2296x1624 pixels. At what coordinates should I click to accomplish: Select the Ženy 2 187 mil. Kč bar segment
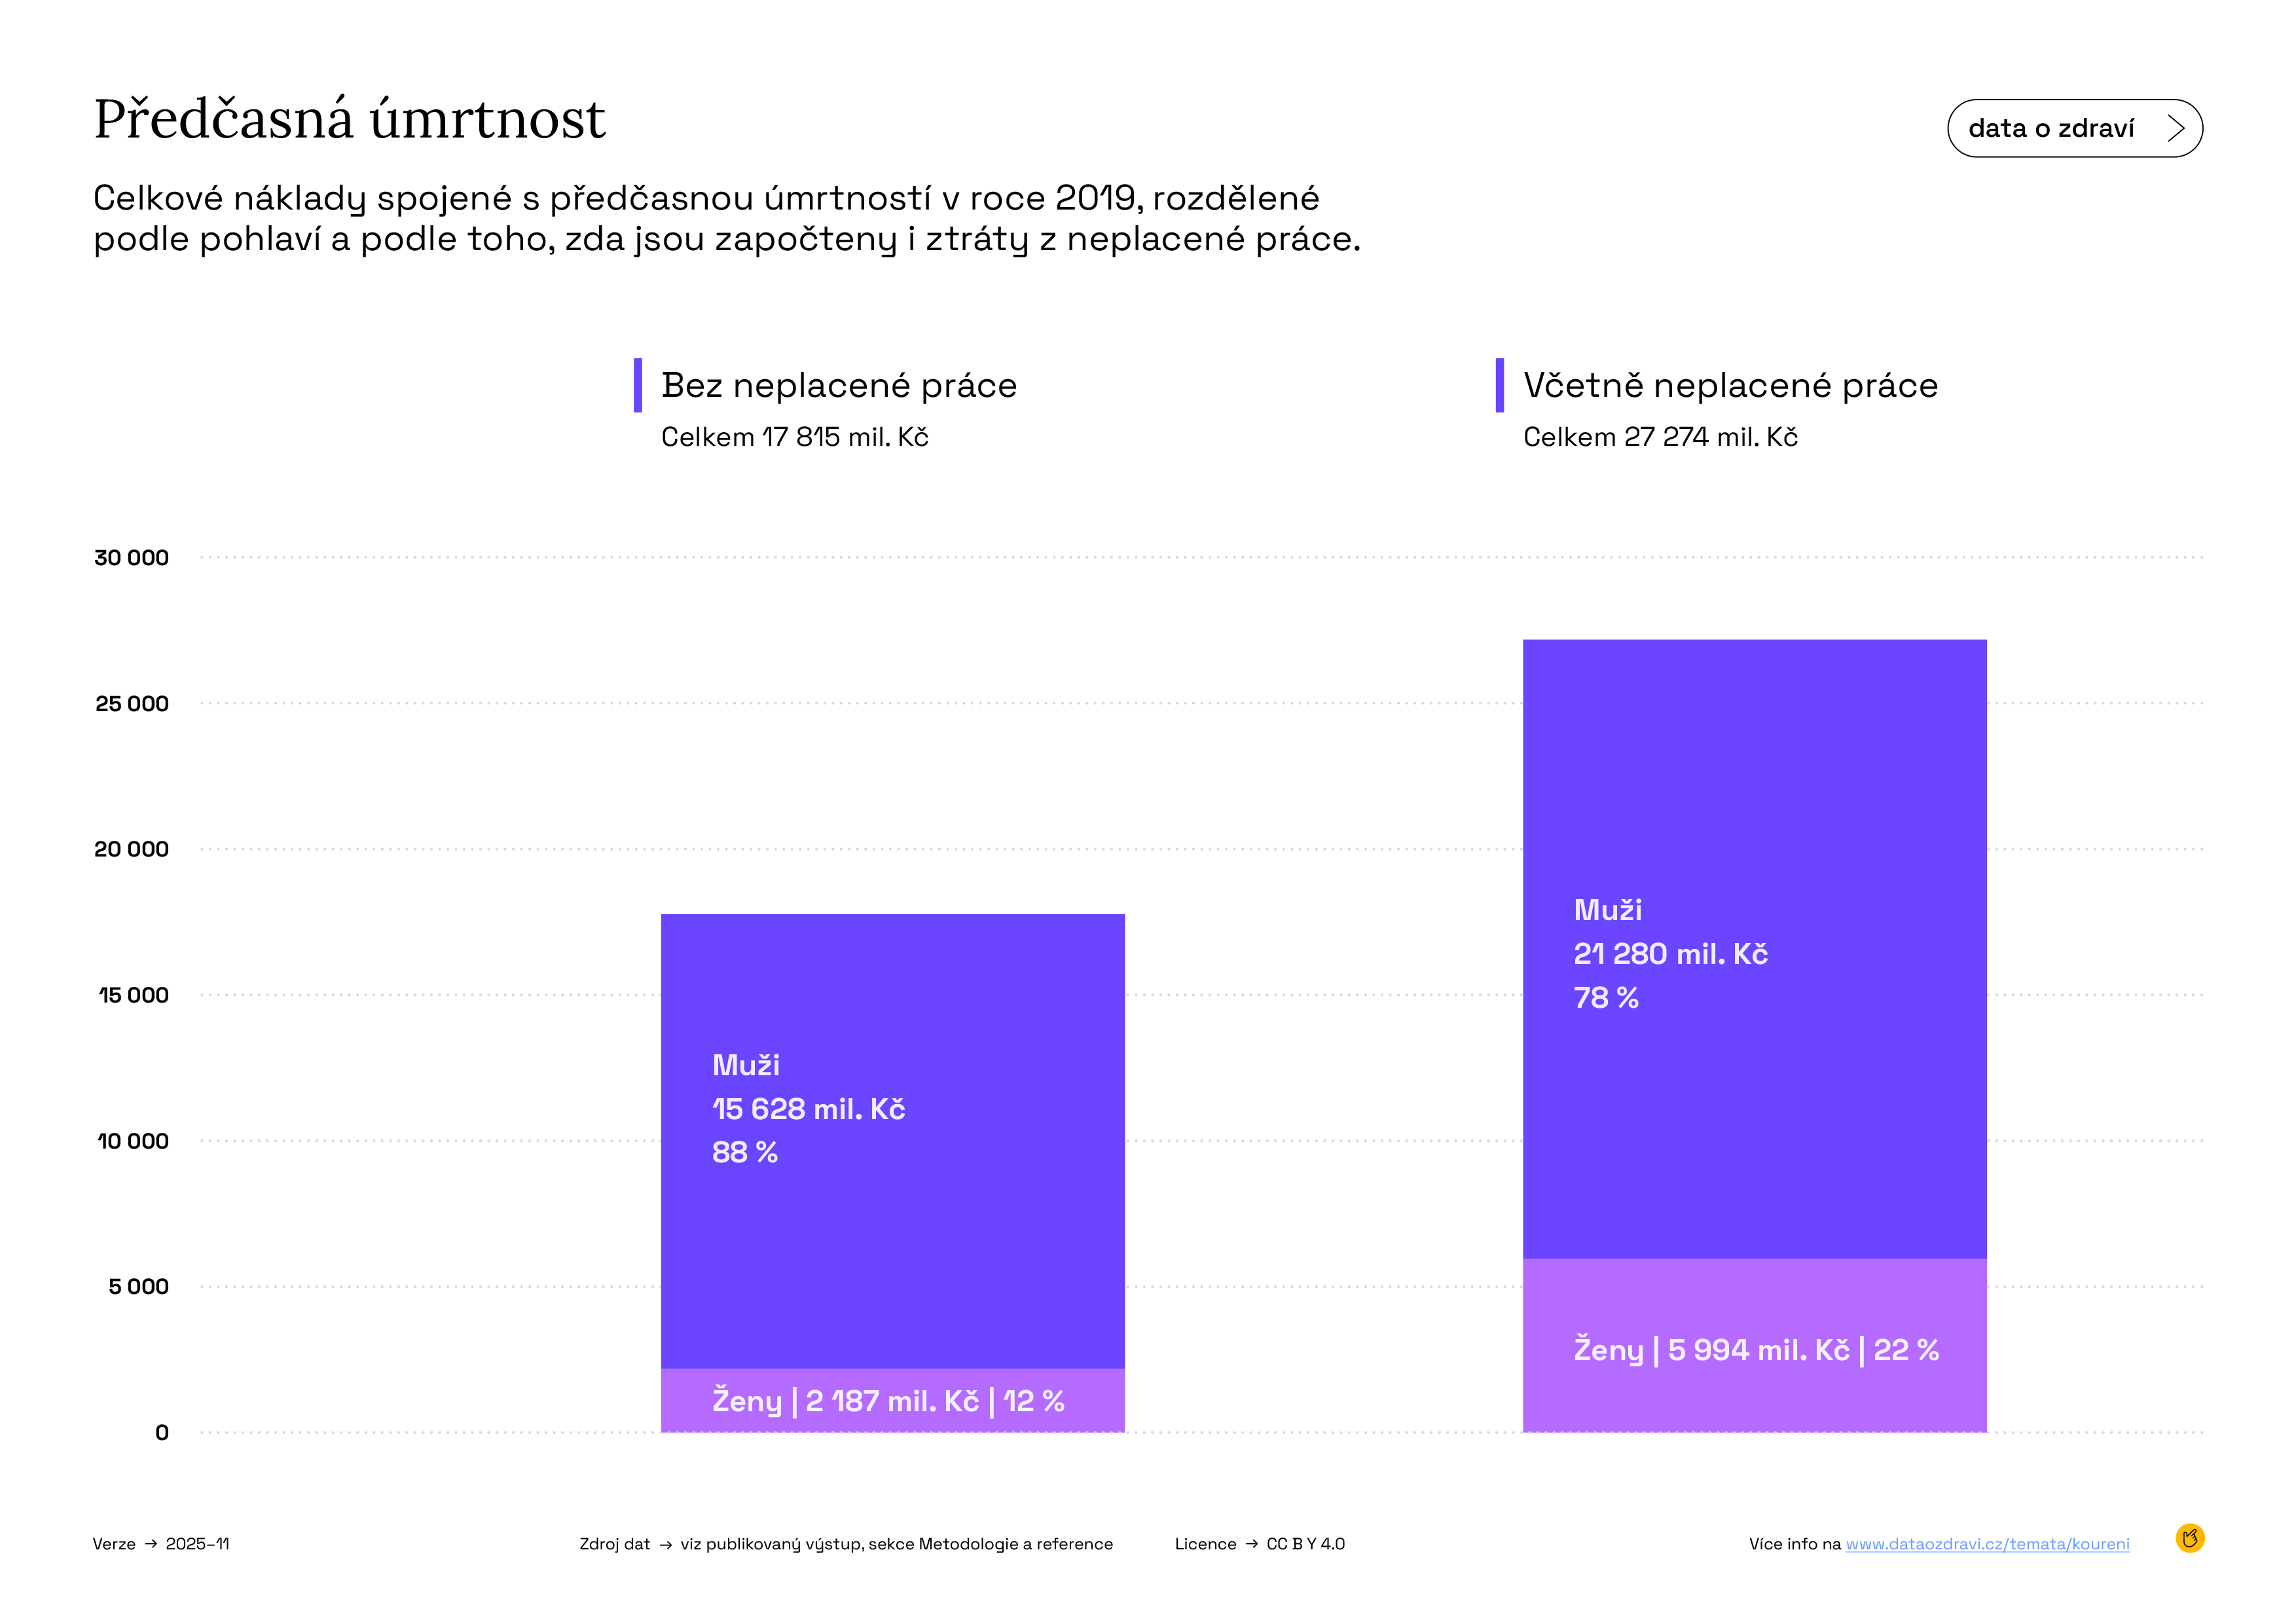click(892, 1400)
